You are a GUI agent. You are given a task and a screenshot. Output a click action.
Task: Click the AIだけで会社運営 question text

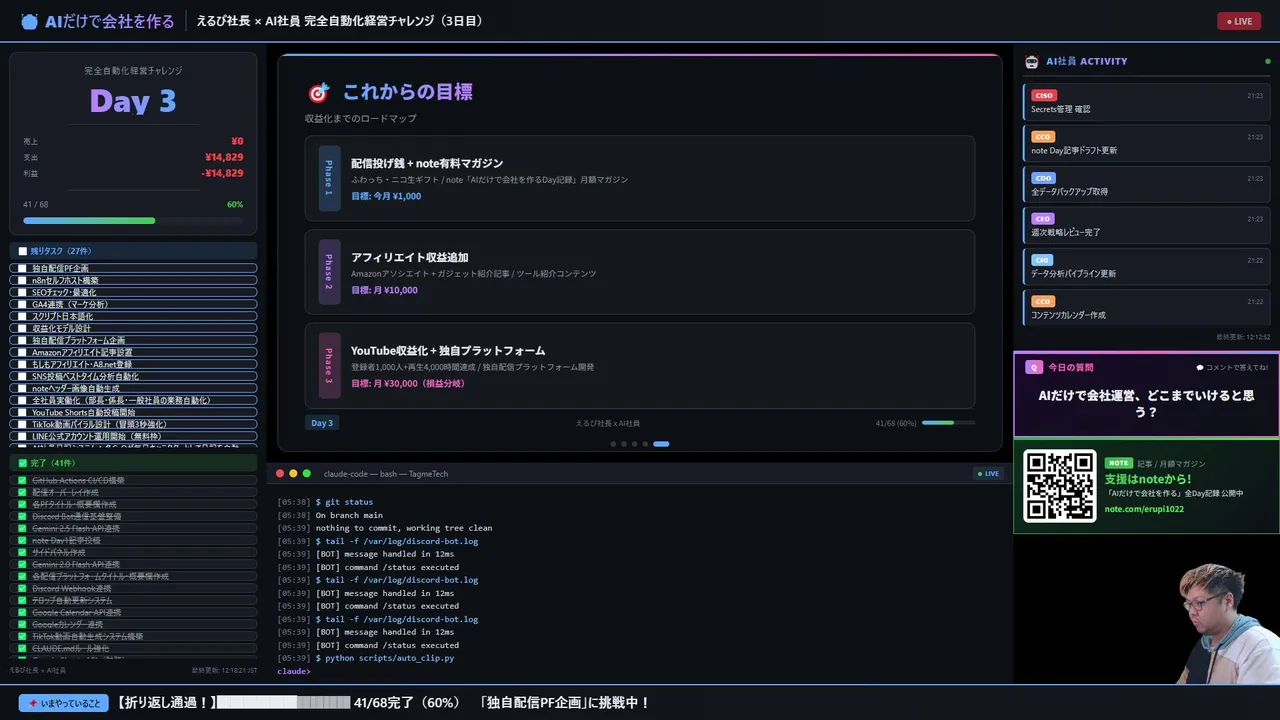click(1146, 403)
